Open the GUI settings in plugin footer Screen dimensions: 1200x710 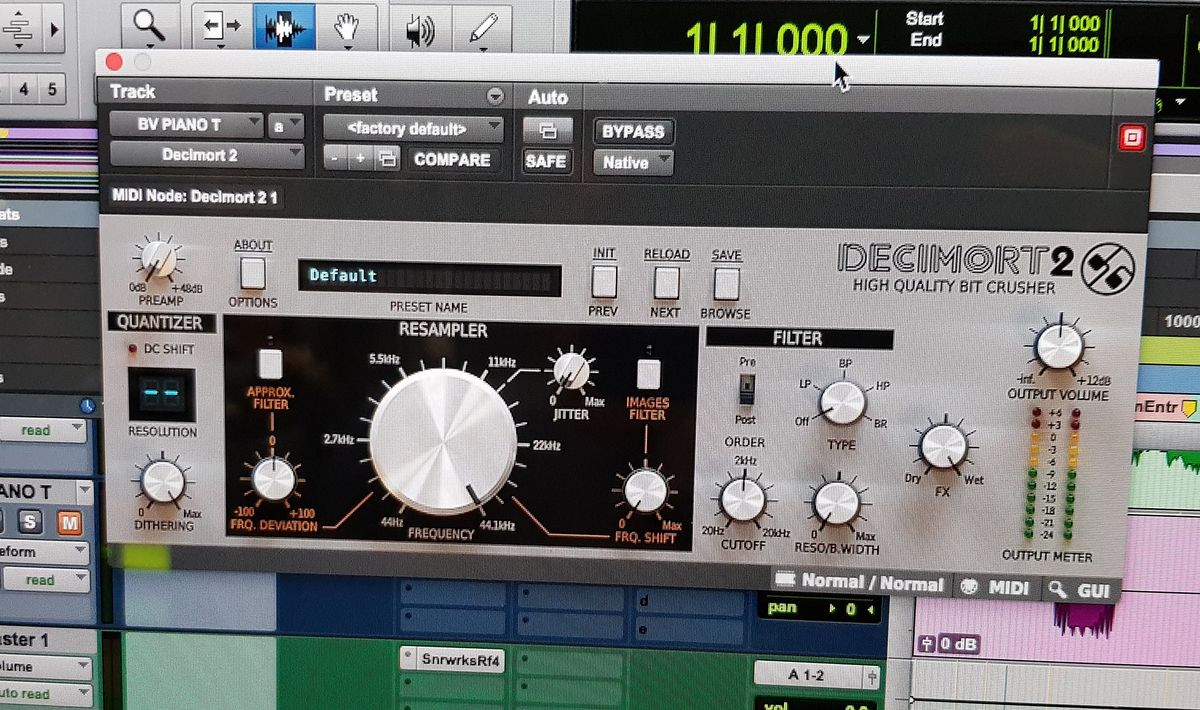click(x=1080, y=591)
